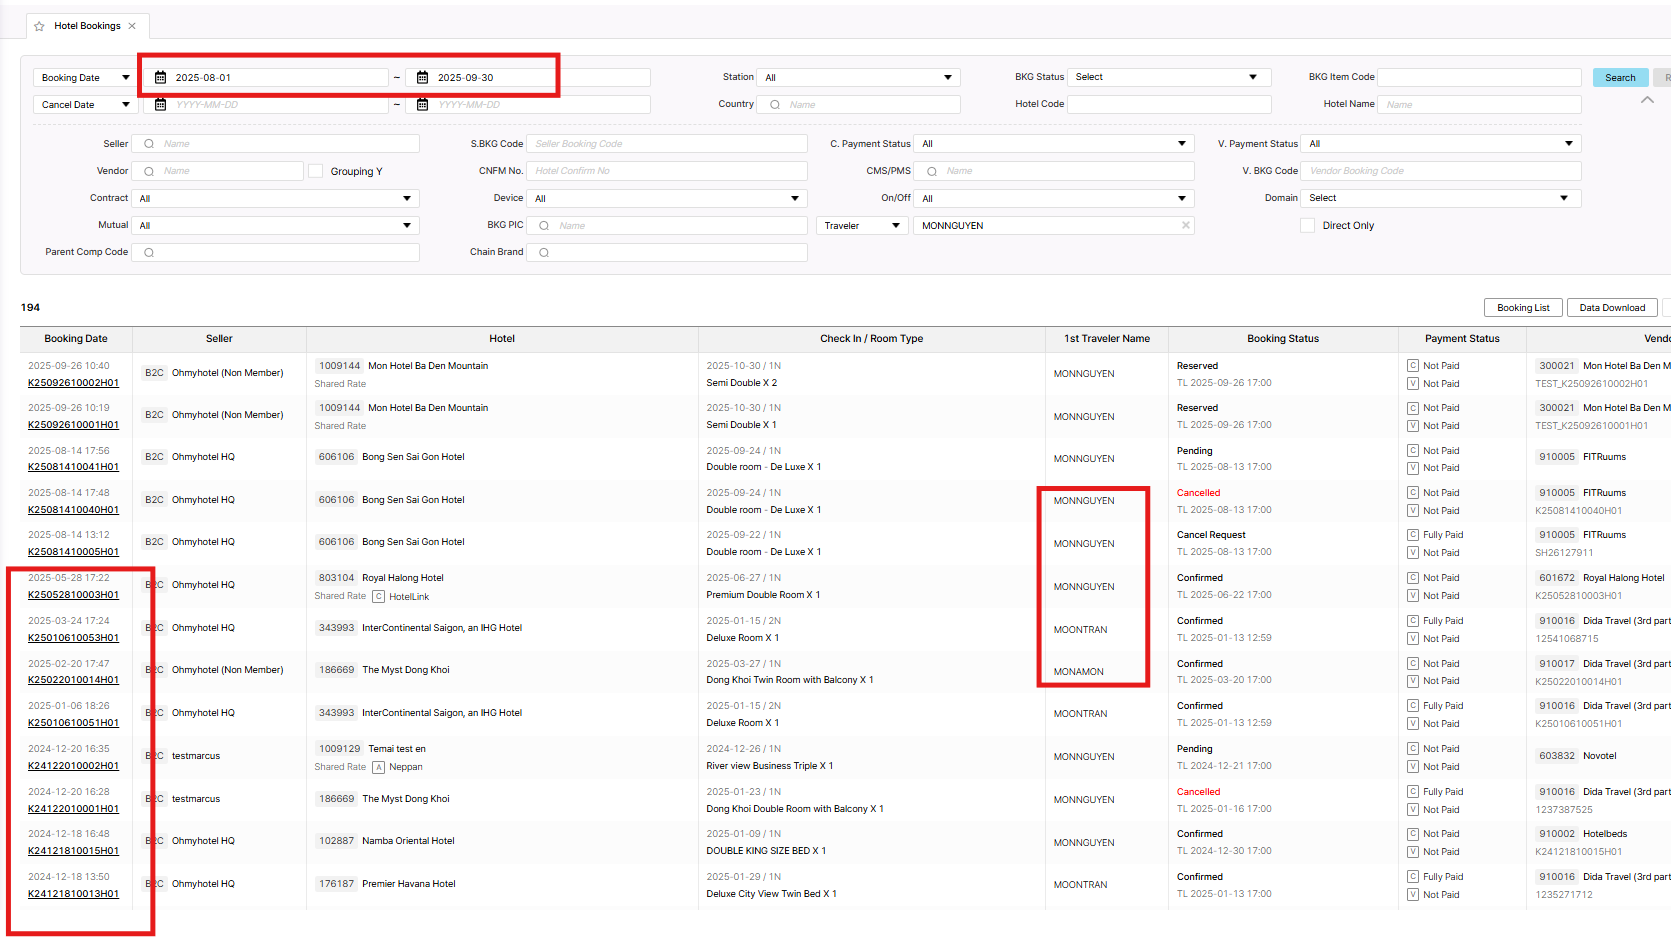Clear the MONNGUYEN traveler text
This screenshot has width=1671, height=937.
1186,225
